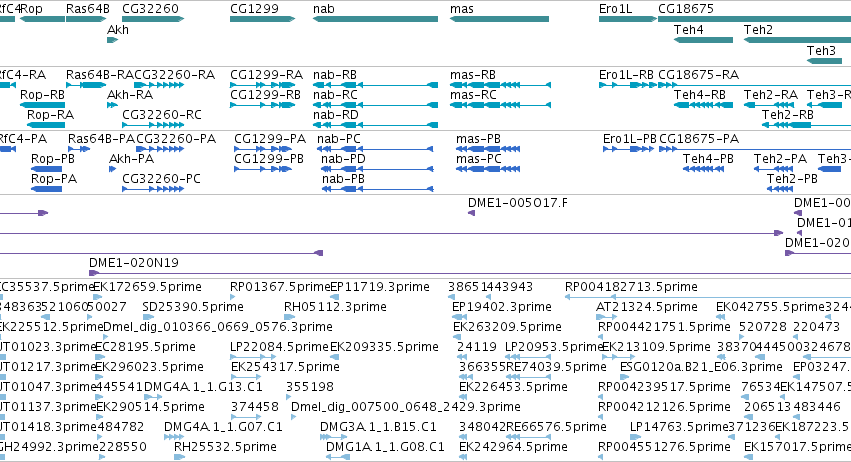Viewport: 851px width, 462px height.
Task: Select the nab gene bar
Action: click(376, 19)
